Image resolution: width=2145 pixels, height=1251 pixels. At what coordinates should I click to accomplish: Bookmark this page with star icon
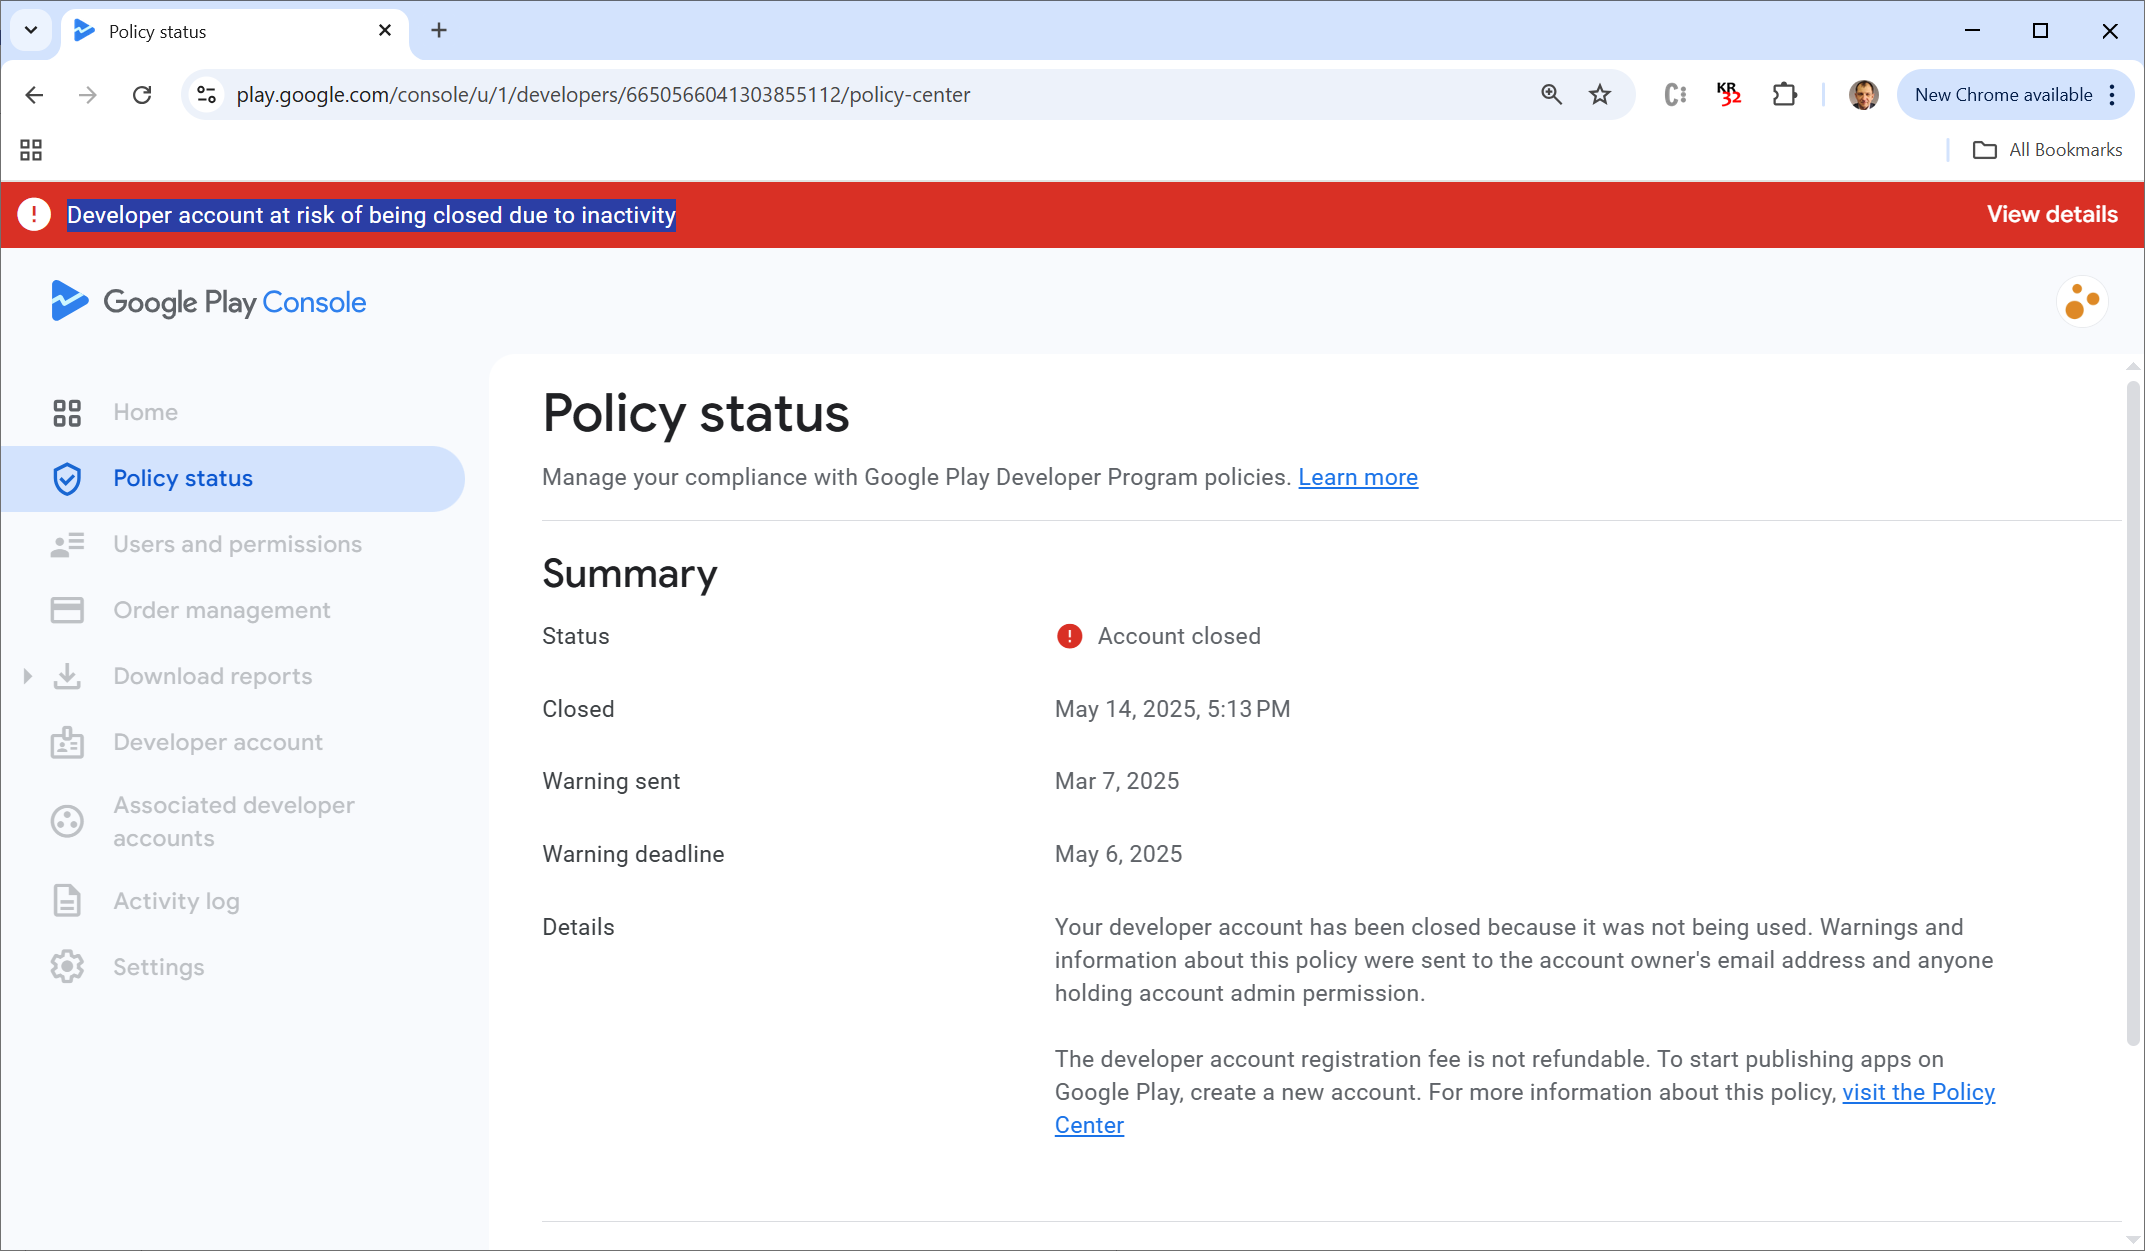coord(1600,95)
